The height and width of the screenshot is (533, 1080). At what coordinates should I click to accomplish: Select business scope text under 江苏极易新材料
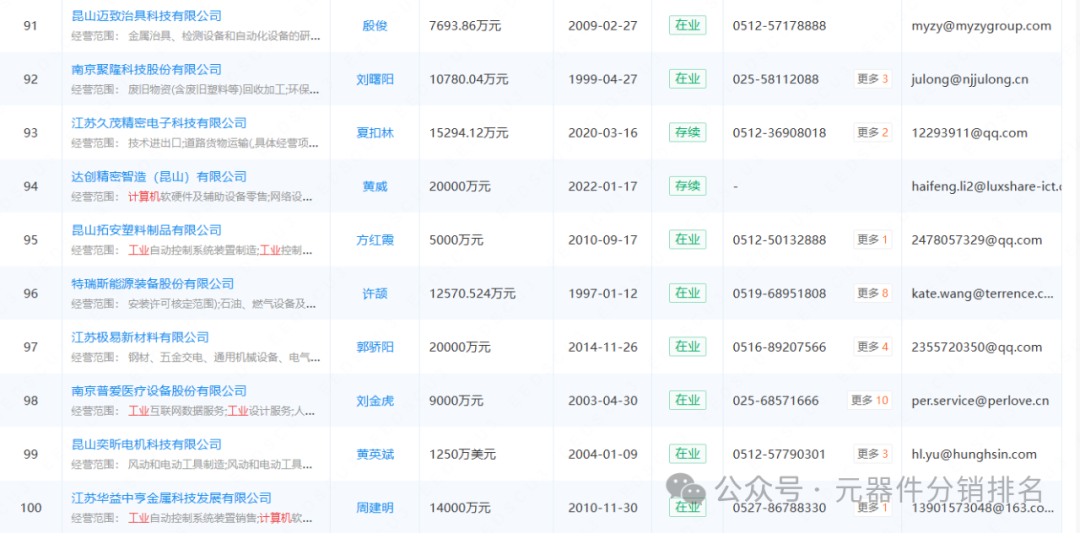tap(196, 357)
